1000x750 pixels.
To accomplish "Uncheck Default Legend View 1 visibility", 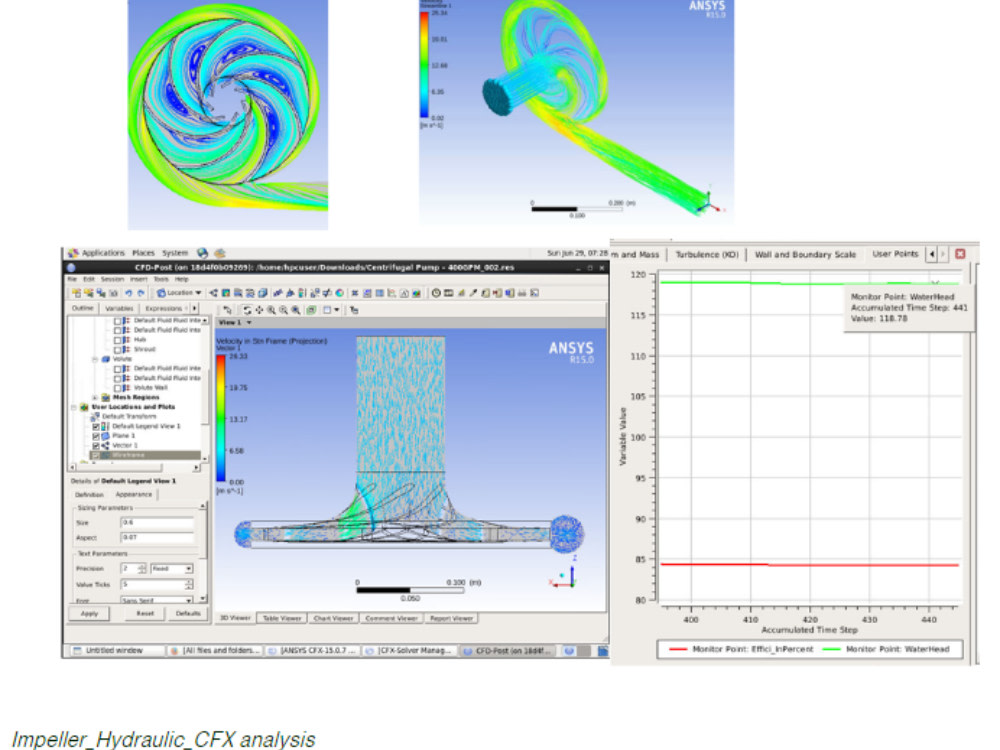I will click(x=96, y=426).
